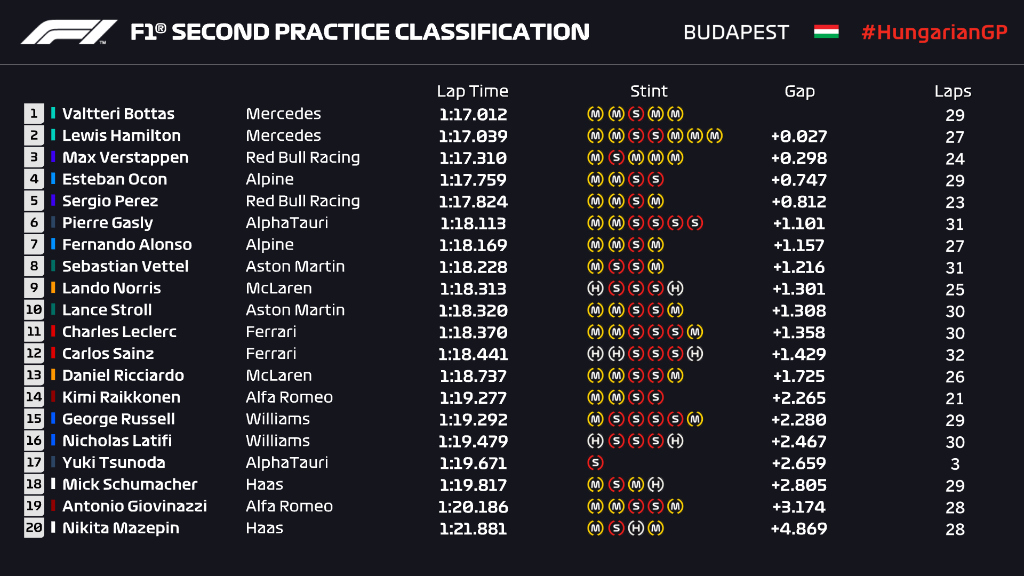Click the Laps column header

(x=953, y=91)
